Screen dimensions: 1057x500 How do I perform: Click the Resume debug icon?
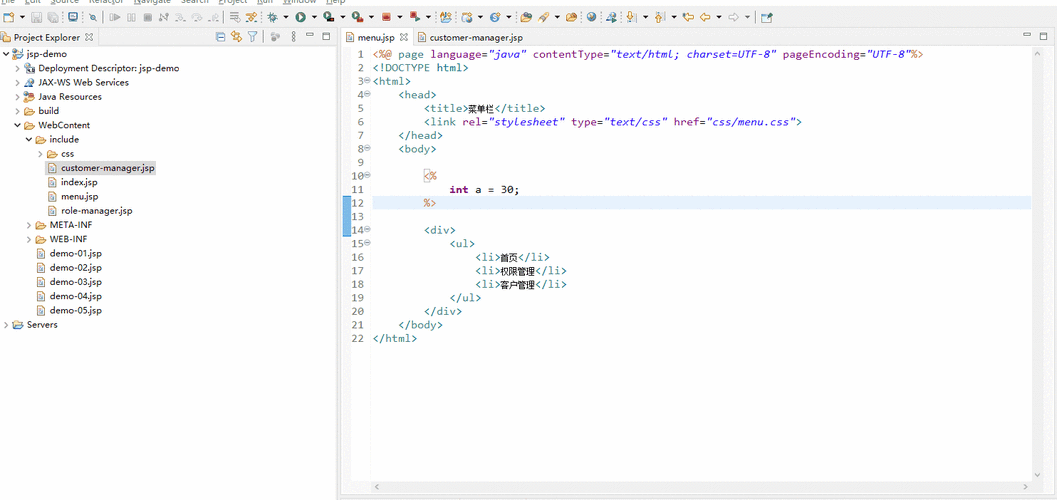click(x=115, y=17)
